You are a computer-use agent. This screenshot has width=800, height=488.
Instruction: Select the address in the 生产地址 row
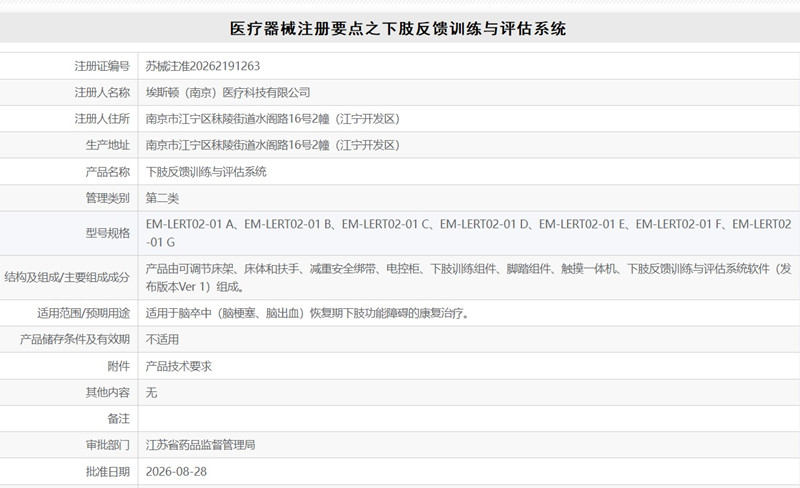click(272, 145)
